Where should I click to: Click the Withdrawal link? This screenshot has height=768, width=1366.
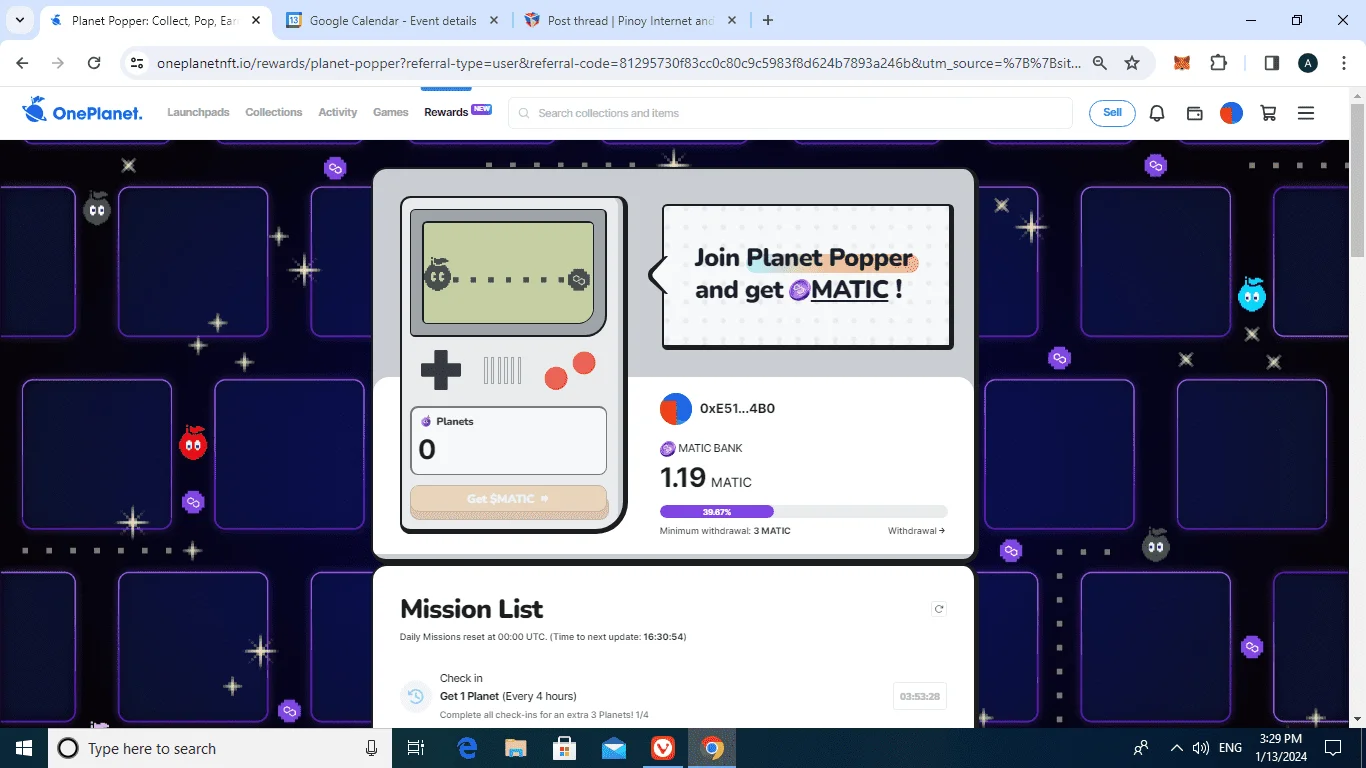[916, 531]
